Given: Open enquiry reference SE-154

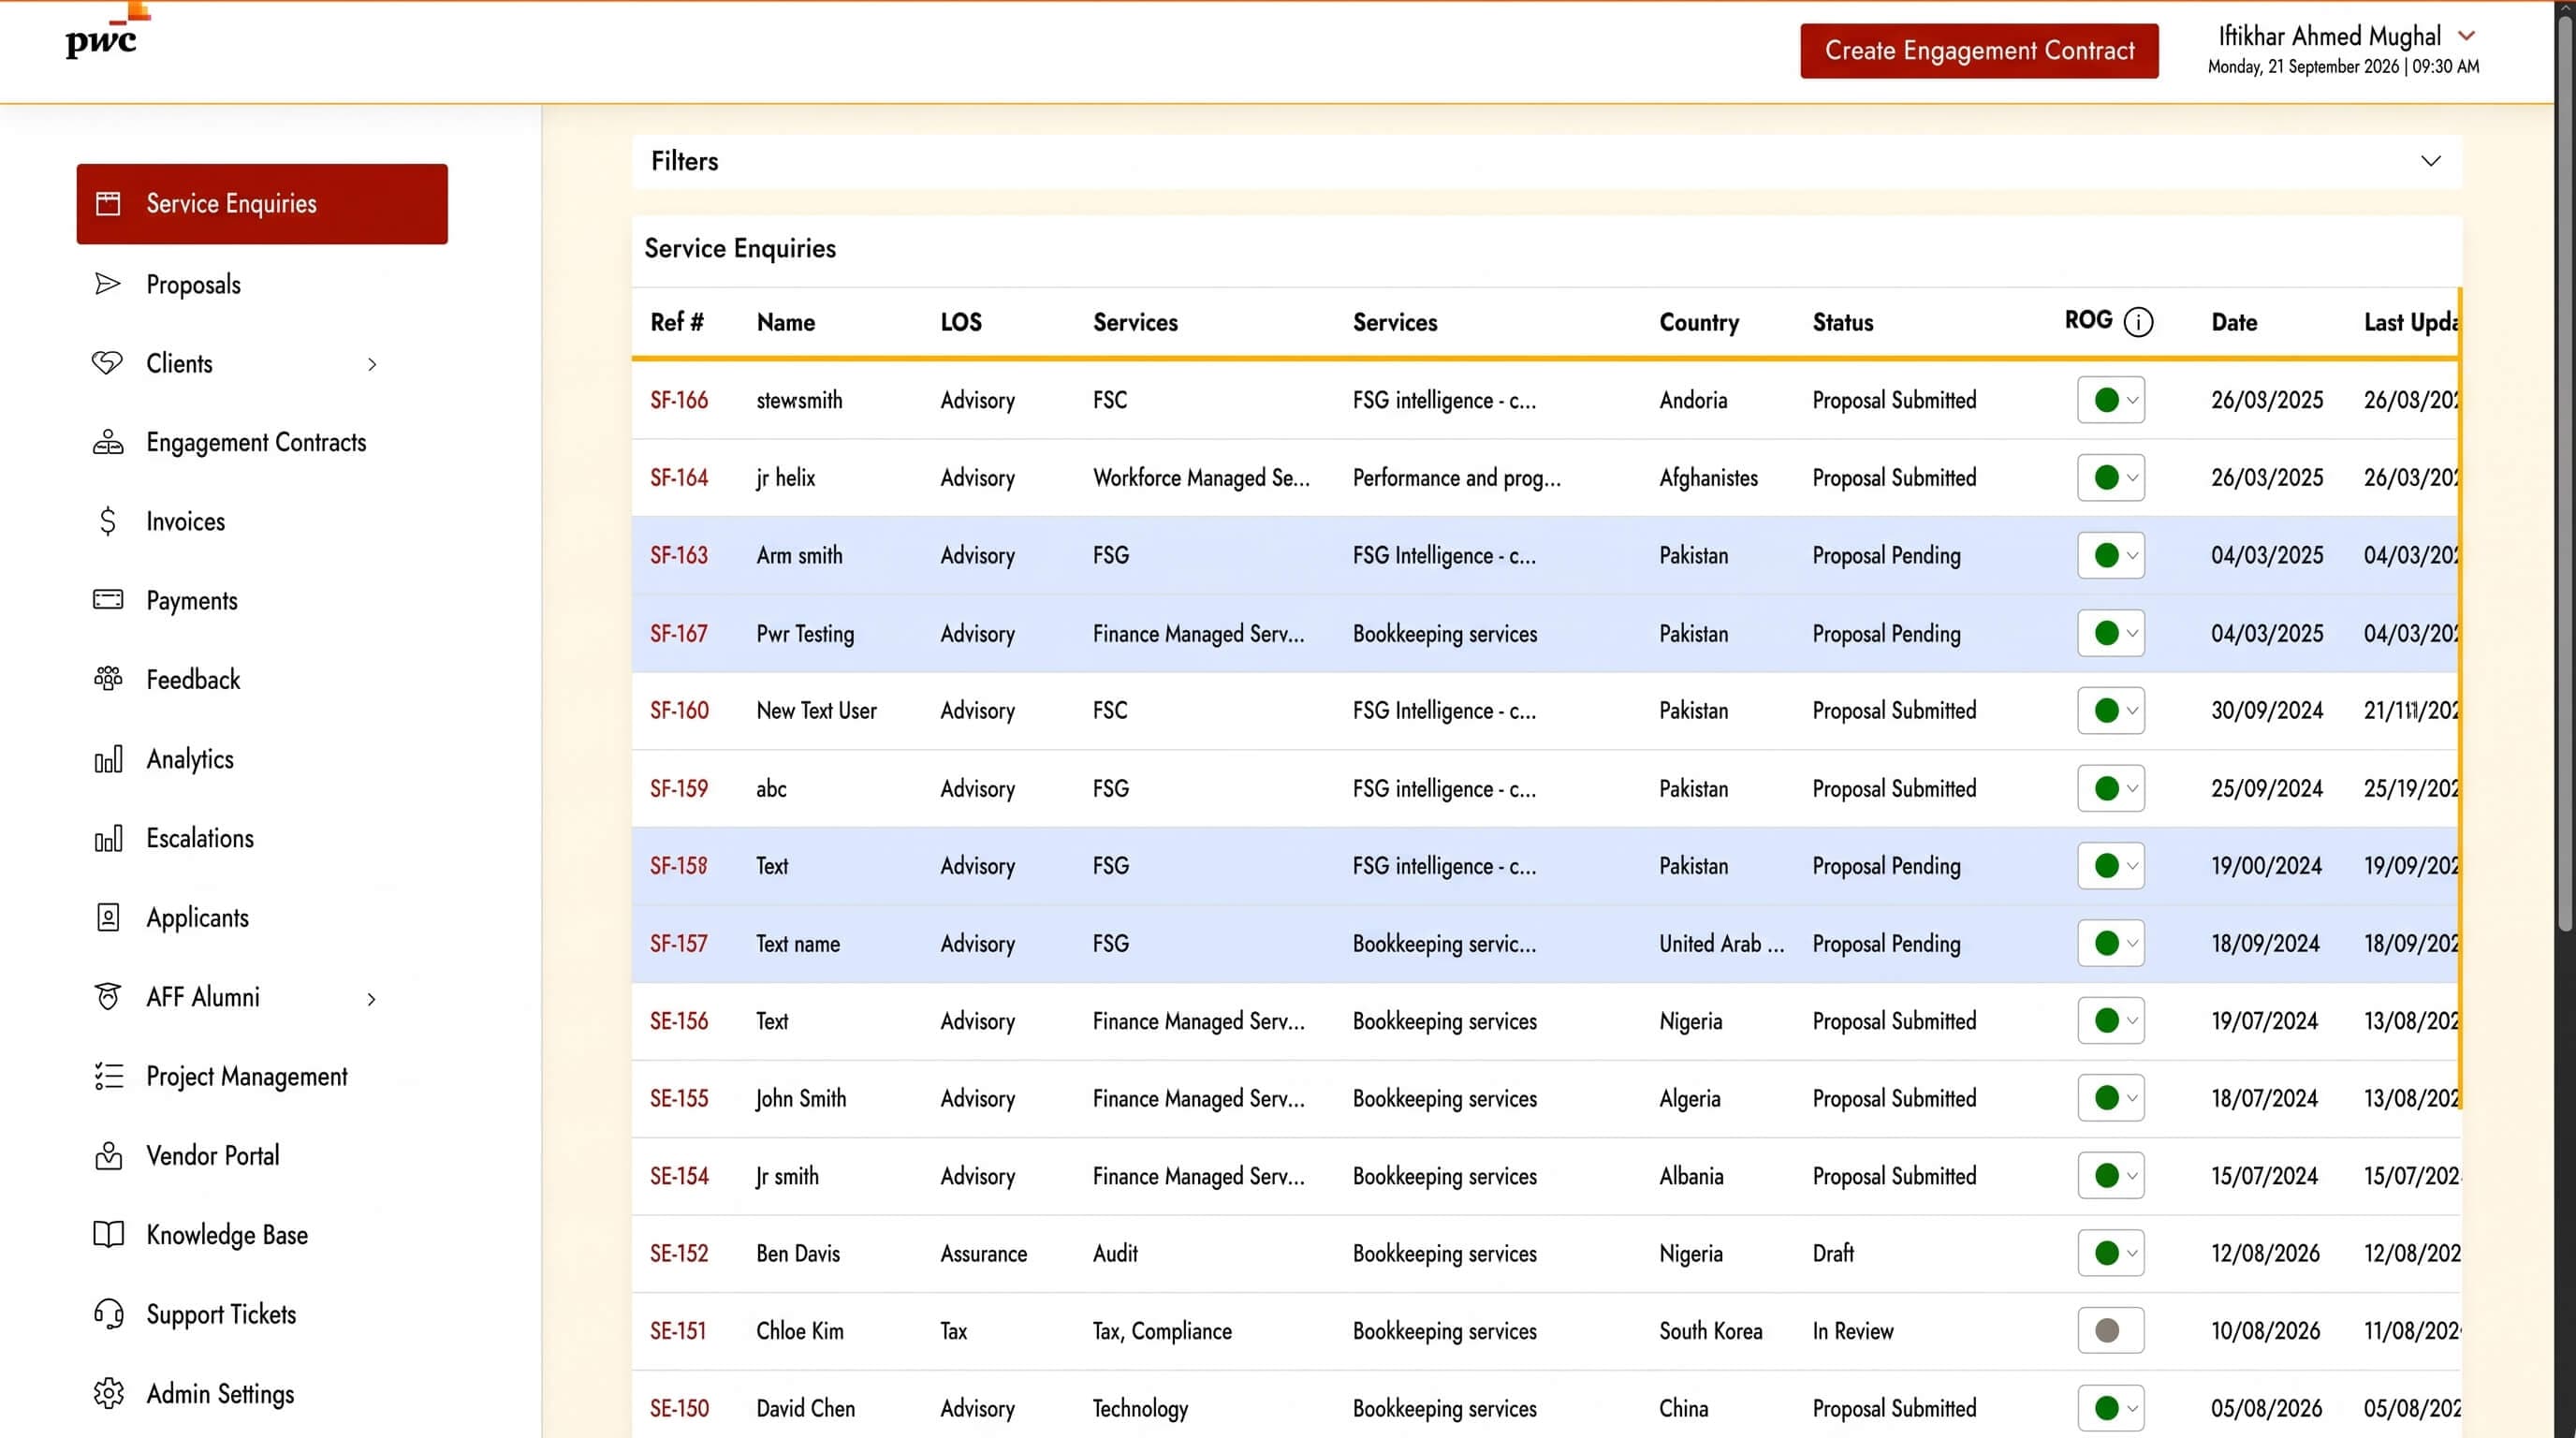Looking at the screenshot, I should (x=679, y=1176).
